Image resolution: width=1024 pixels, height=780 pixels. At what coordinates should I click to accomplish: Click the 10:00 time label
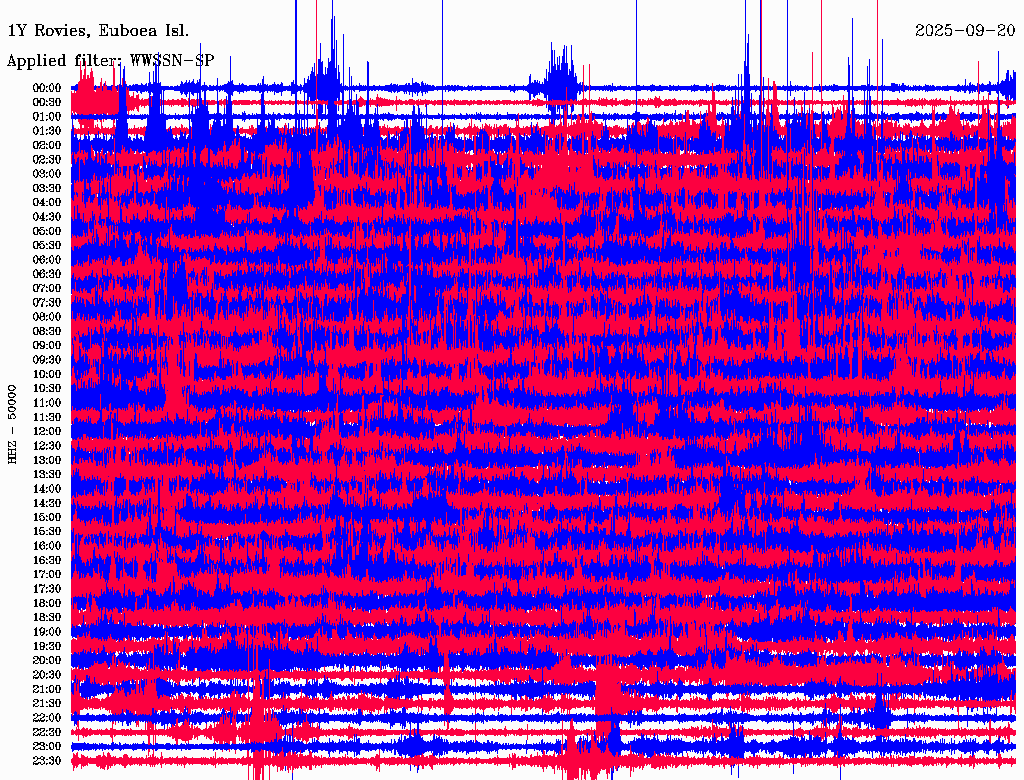[47, 374]
